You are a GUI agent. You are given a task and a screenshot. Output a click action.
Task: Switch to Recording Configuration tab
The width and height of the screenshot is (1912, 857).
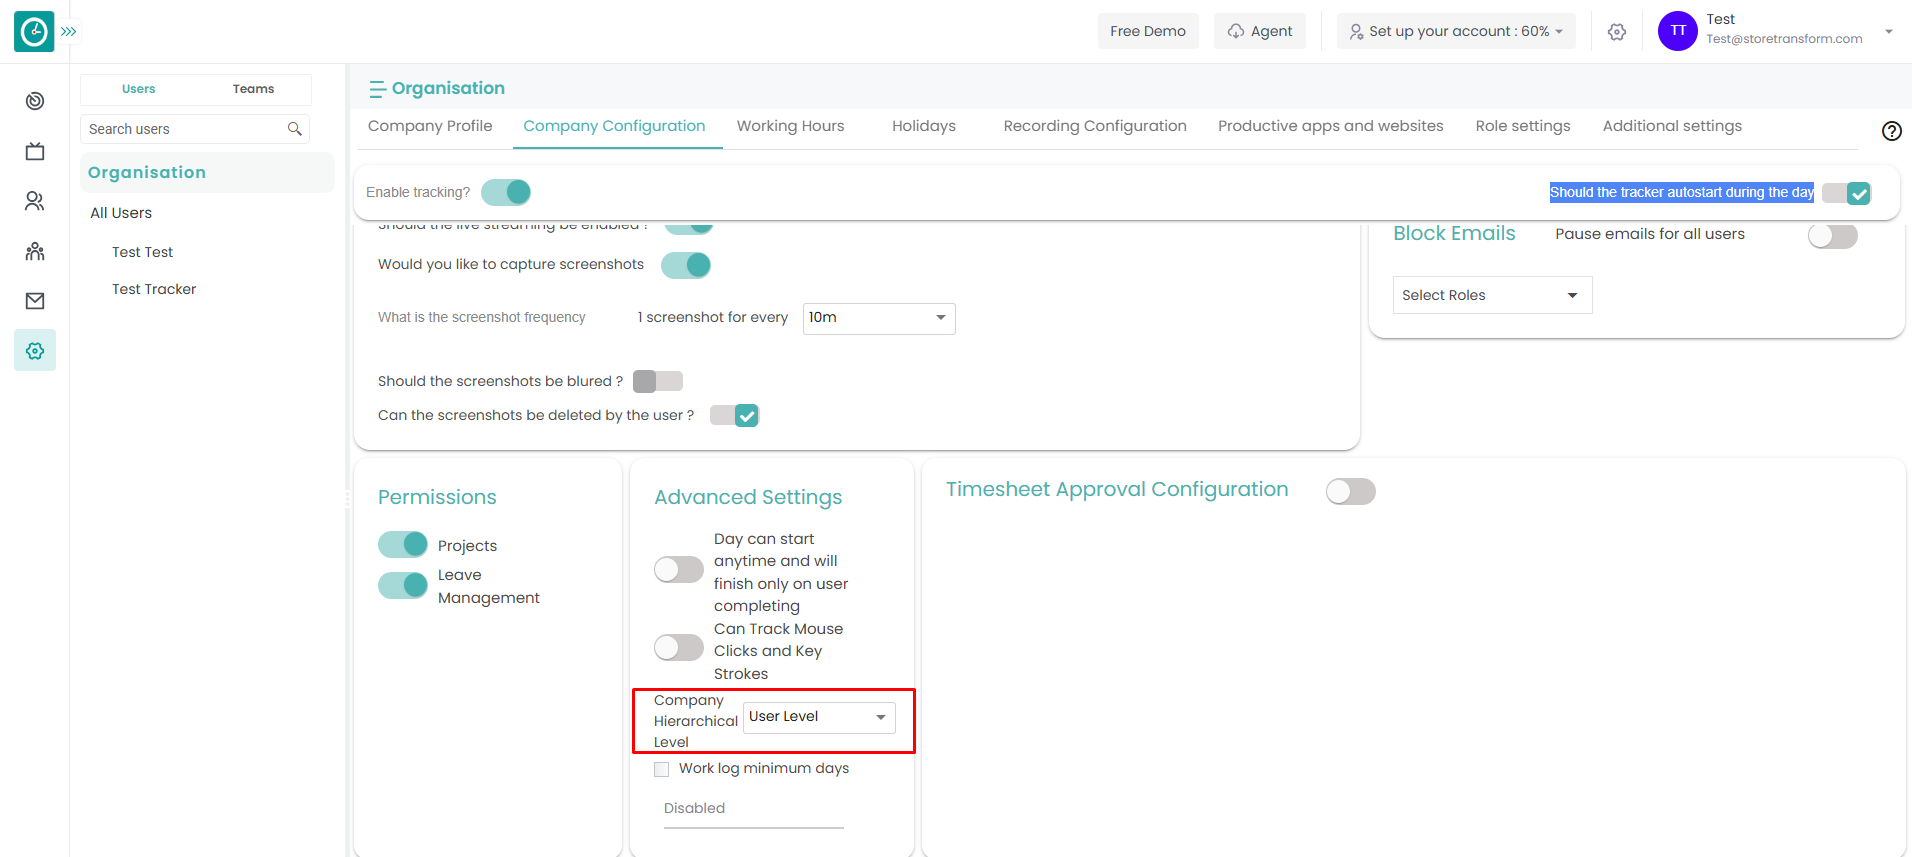point(1095,126)
